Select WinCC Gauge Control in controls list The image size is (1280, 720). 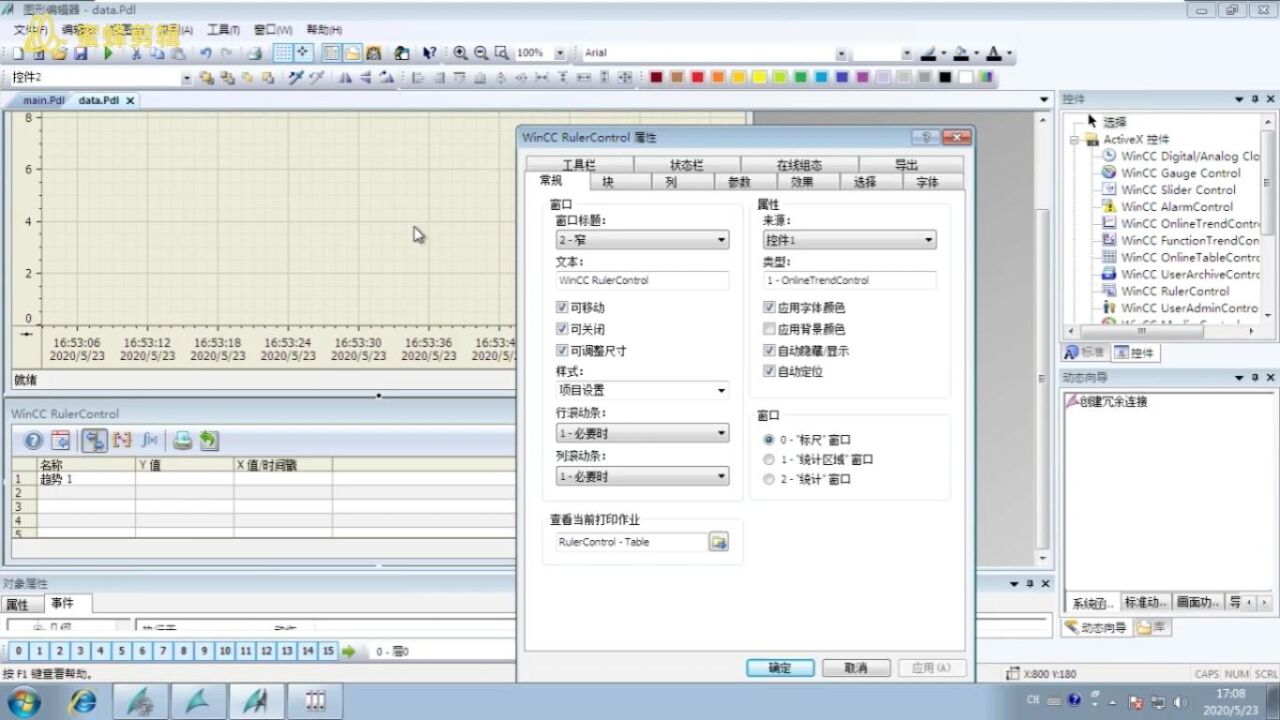tap(1180, 173)
